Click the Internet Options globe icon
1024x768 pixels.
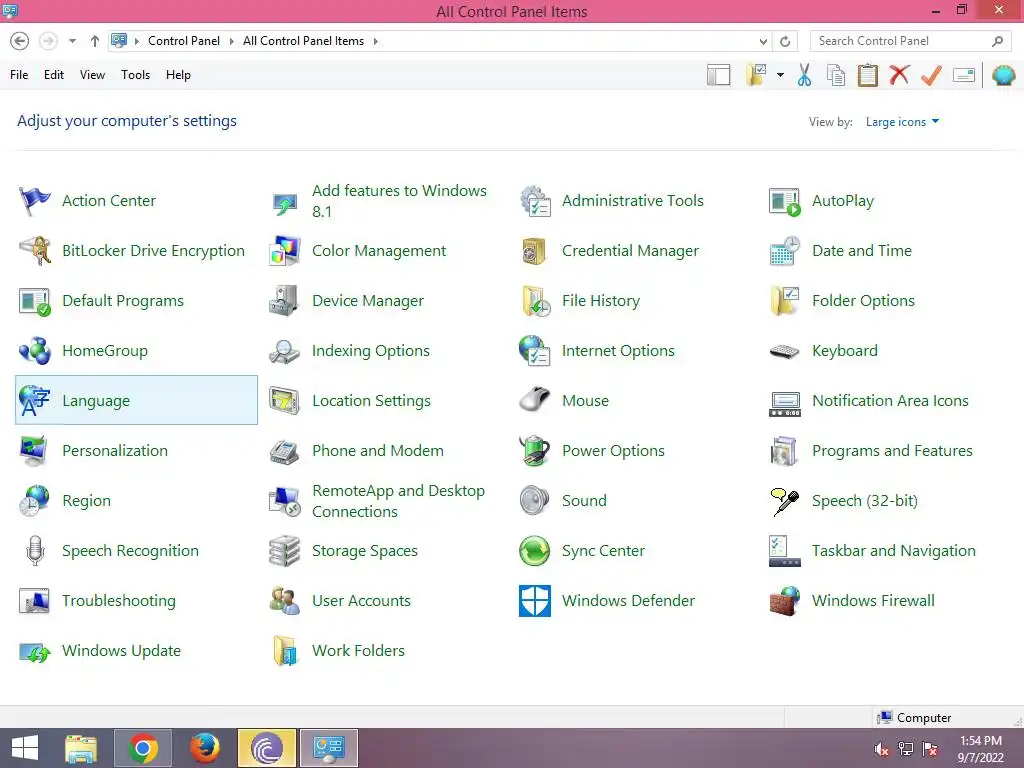tap(535, 351)
